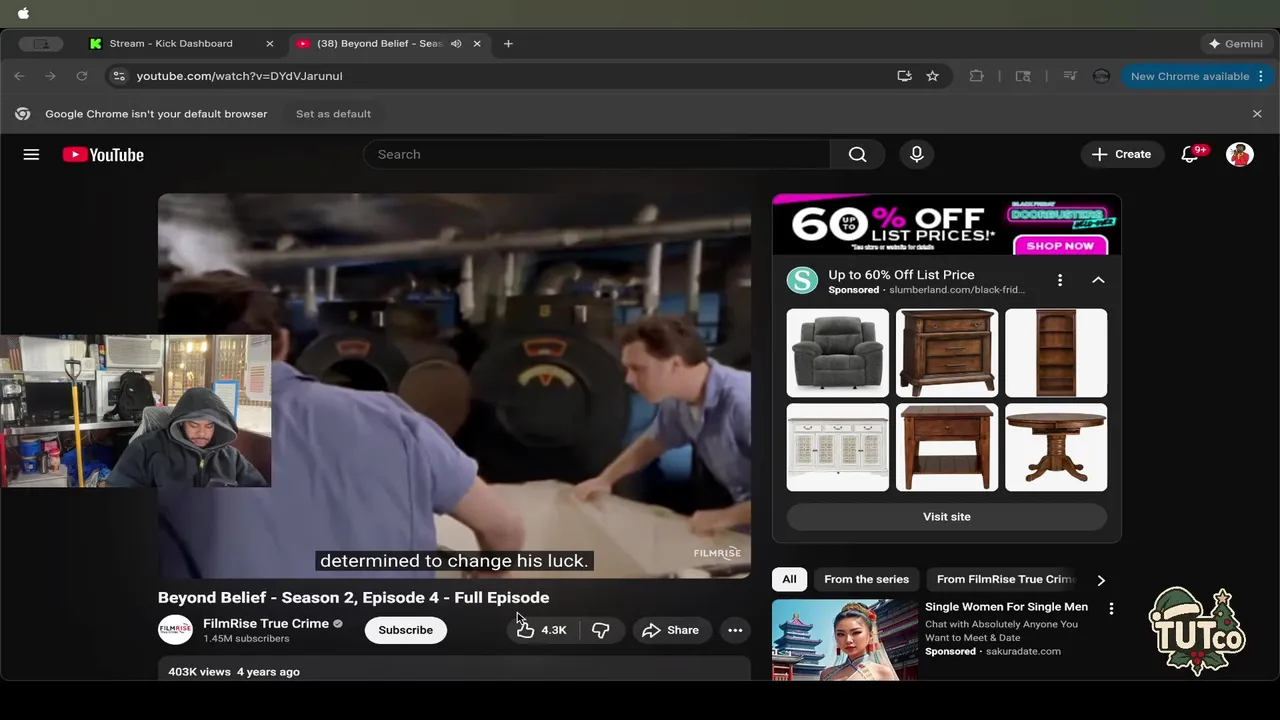
Task: Click the YouTube search magnifier button
Action: click(857, 155)
